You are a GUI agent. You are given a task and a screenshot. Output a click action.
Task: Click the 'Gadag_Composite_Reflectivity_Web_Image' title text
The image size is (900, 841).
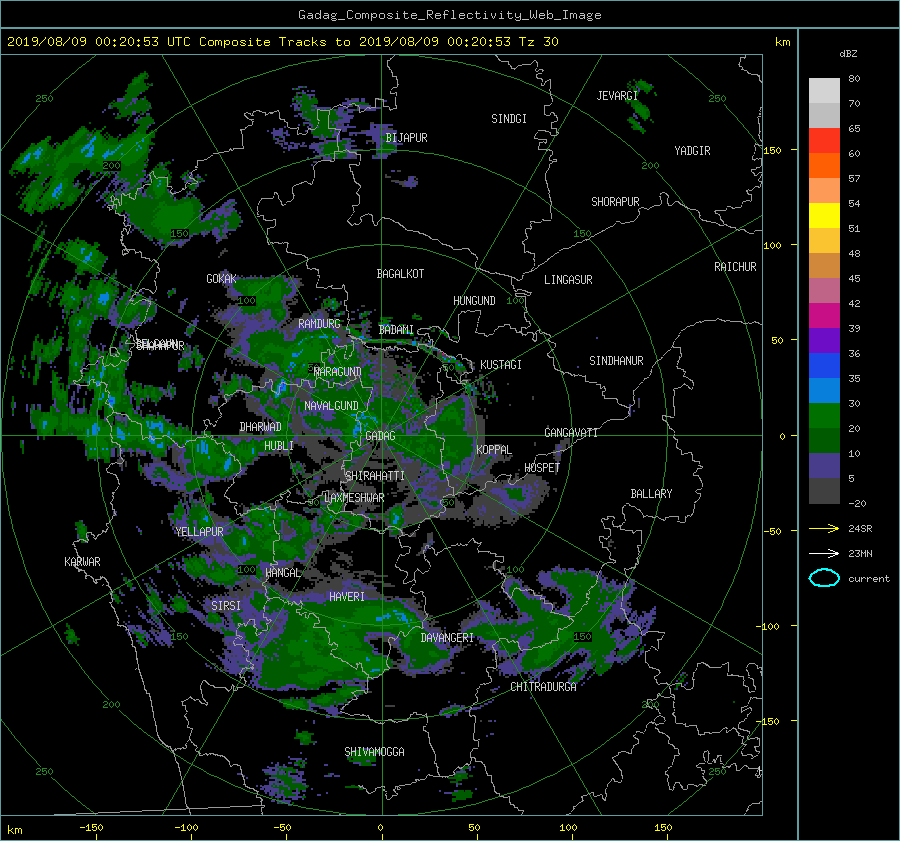point(449,15)
